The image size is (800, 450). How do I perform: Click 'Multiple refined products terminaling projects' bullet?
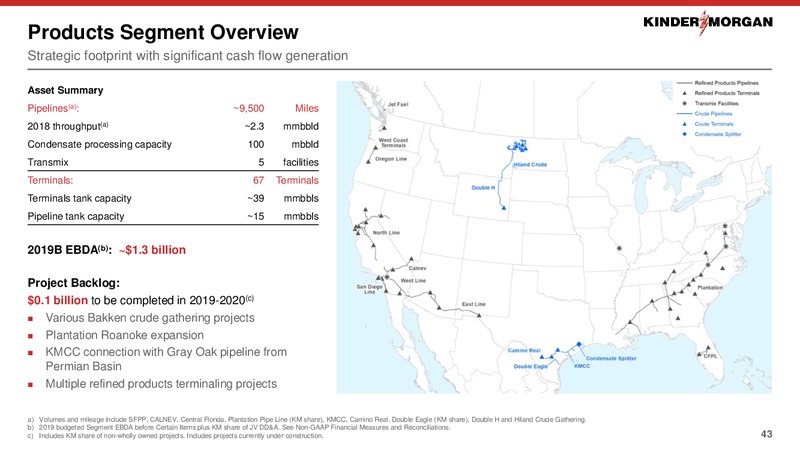tap(161, 384)
